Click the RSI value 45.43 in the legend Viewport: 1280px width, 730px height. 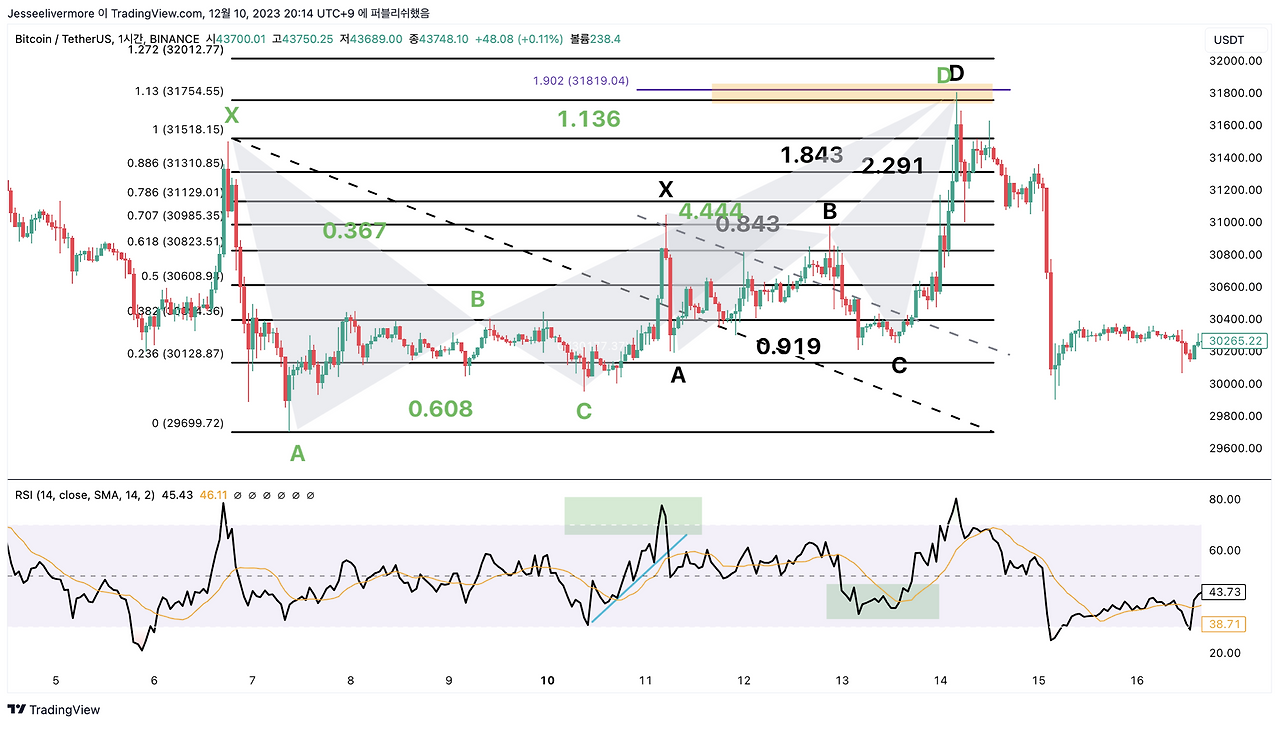pos(178,495)
